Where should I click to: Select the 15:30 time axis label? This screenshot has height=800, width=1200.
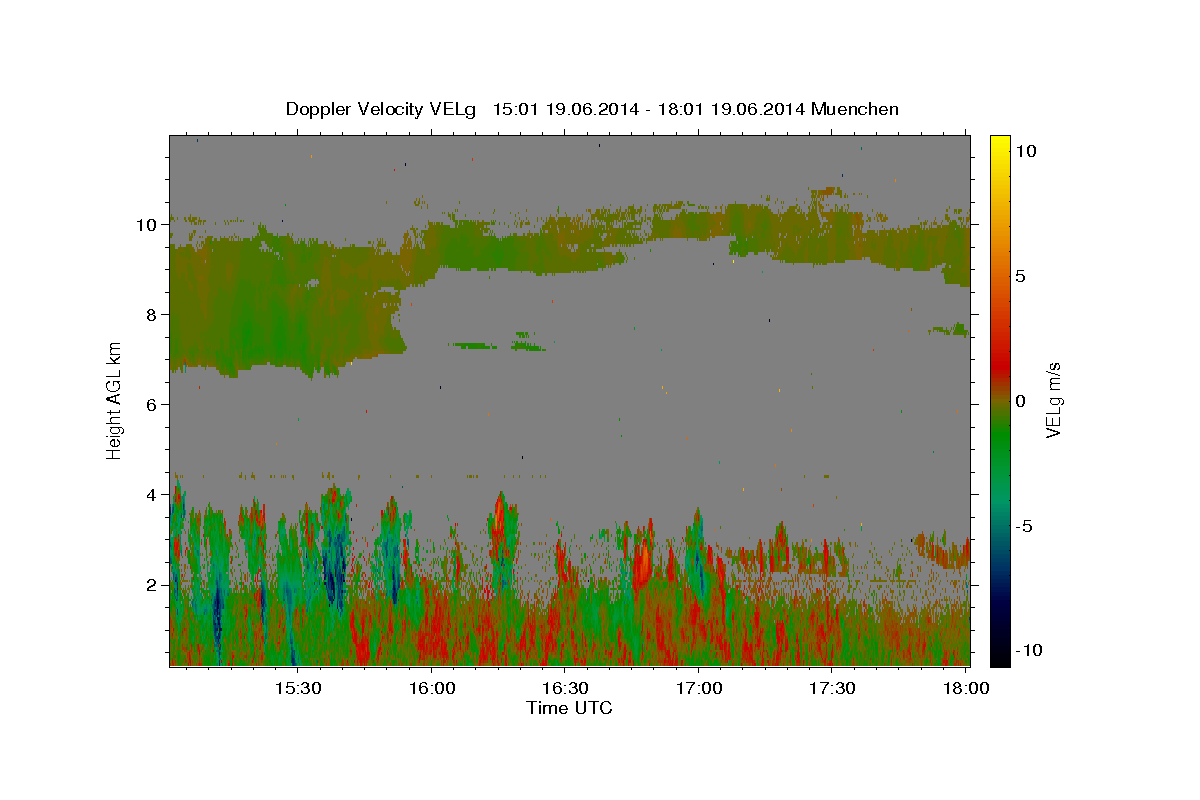pos(297,689)
